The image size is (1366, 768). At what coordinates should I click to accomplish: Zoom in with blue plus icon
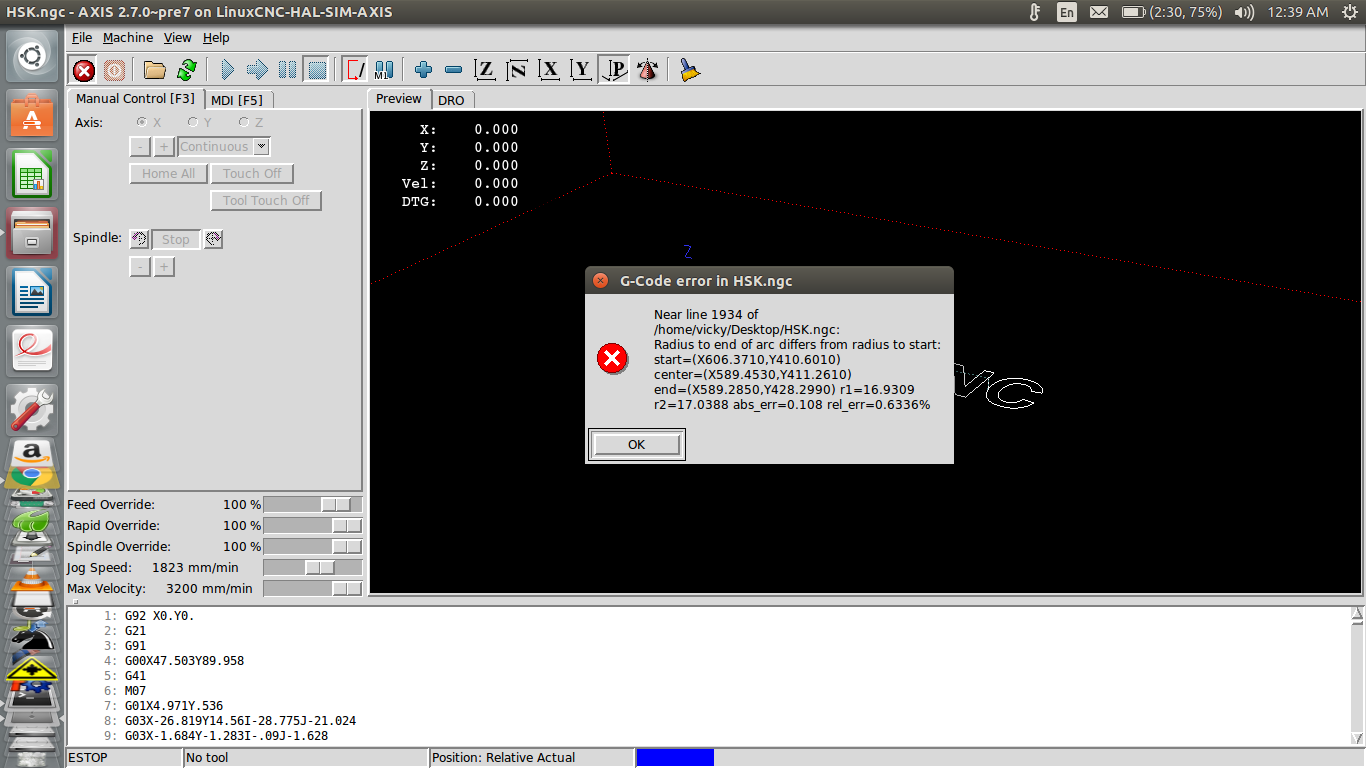[423, 70]
